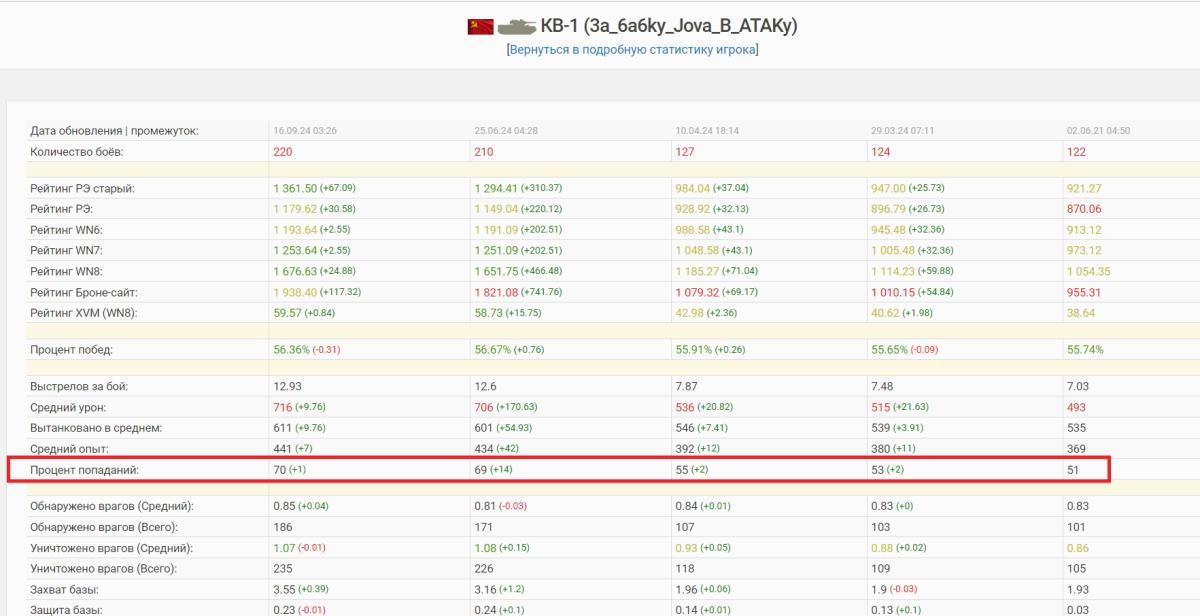Click the WN8 rating value 1 676.63

[295, 271]
